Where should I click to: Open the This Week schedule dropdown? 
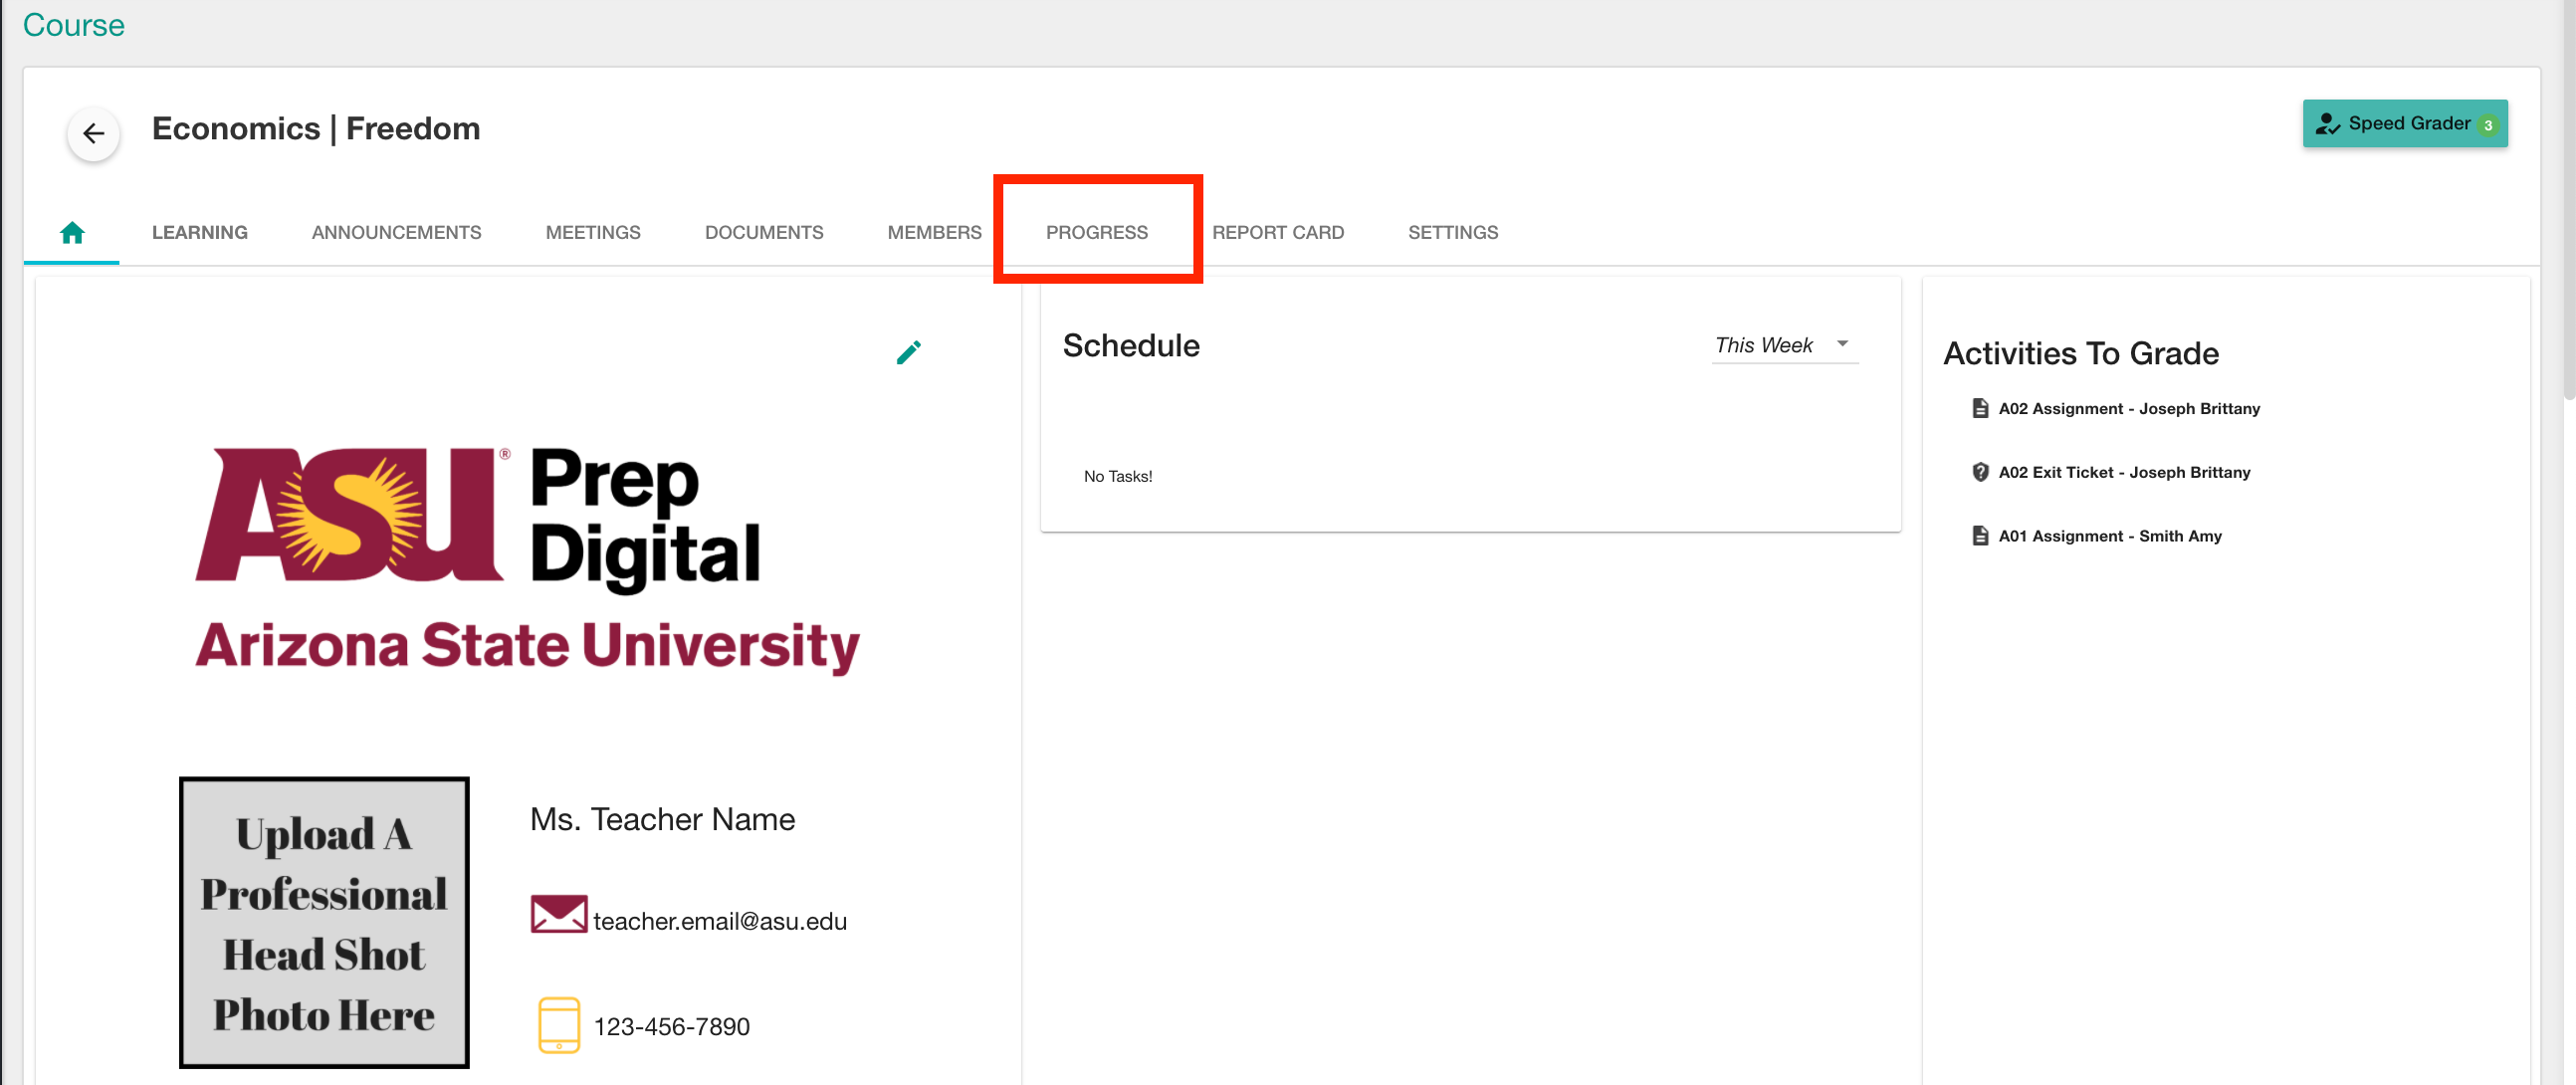tap(1785, 345)
